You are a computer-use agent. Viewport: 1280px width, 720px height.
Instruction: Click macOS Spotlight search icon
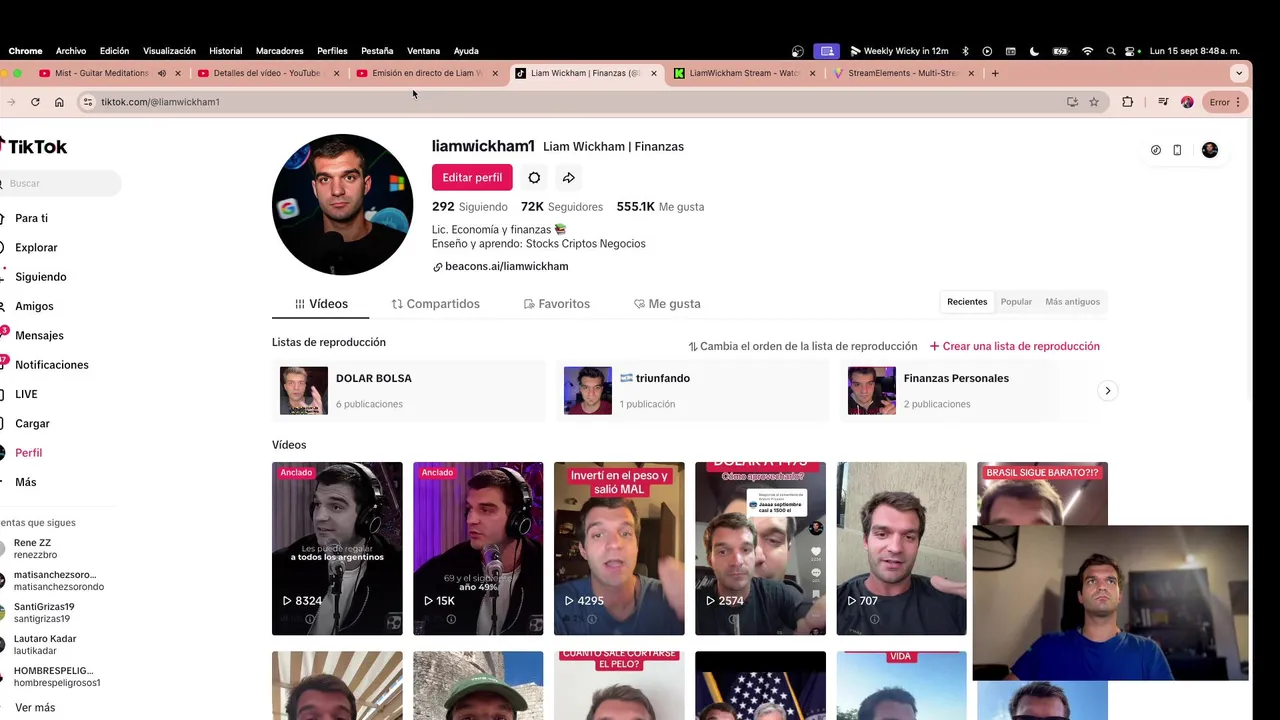1111,51
